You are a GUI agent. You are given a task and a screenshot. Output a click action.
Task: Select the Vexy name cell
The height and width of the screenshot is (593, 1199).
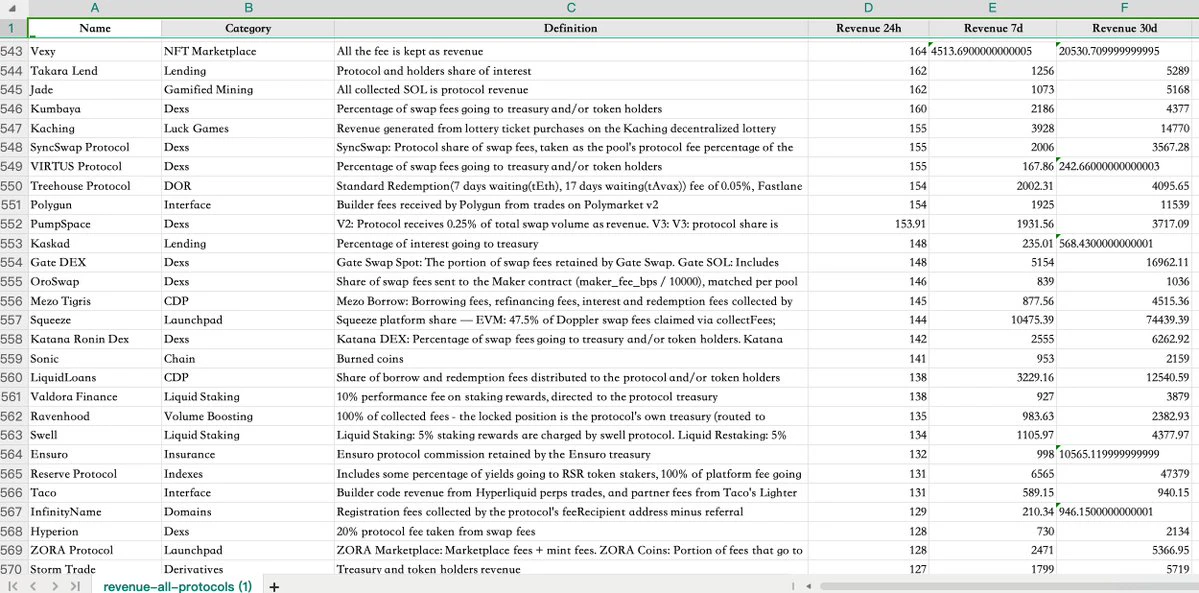click(x=95, y=51)
